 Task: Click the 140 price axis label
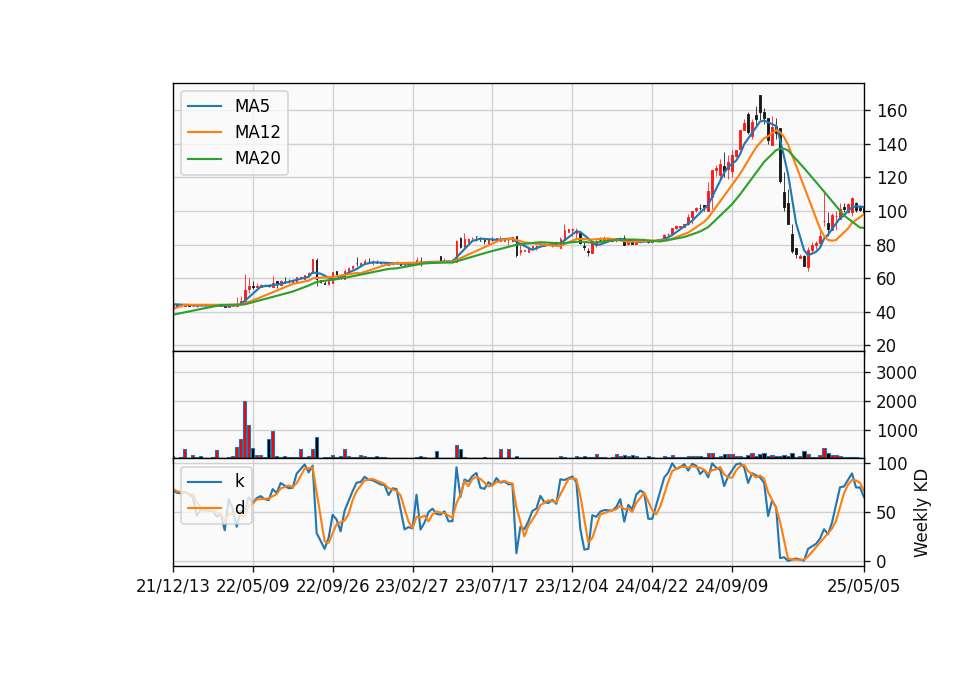pos(891,145)
